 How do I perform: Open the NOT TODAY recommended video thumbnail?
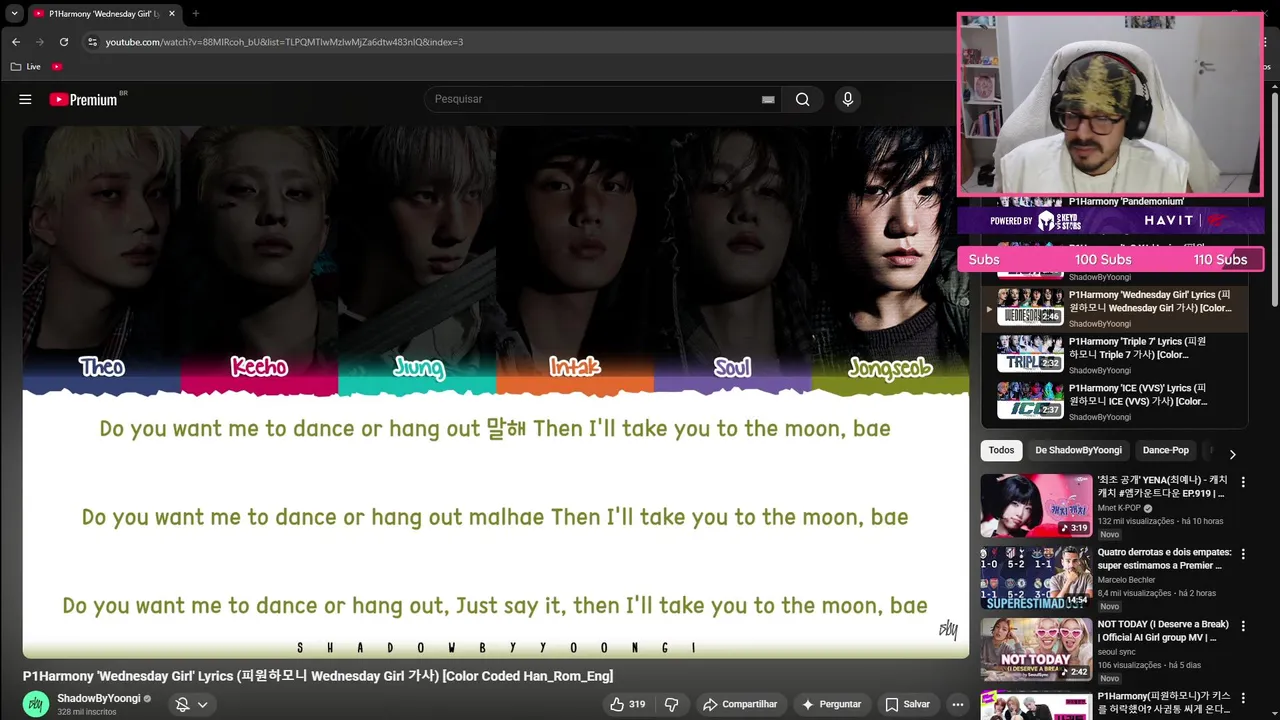click(x=1036, y=650)
